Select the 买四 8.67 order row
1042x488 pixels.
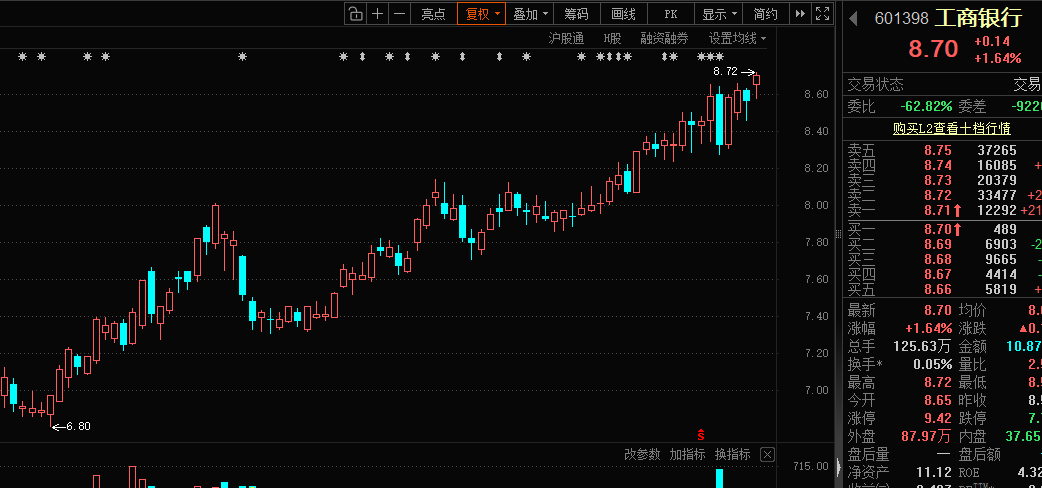944,274
